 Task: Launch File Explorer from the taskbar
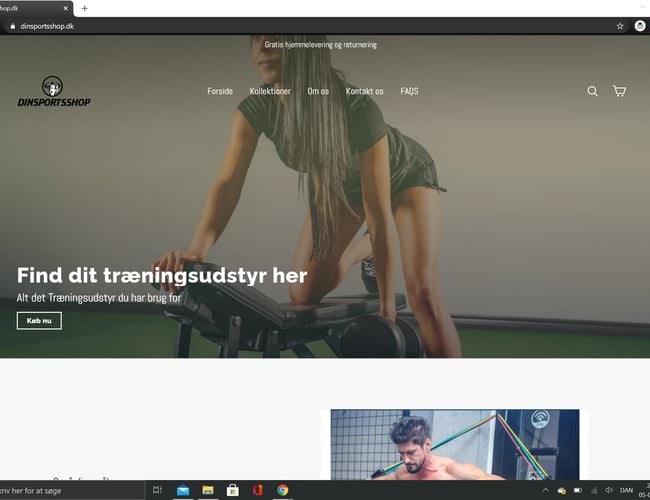click(x=208, y=490)
